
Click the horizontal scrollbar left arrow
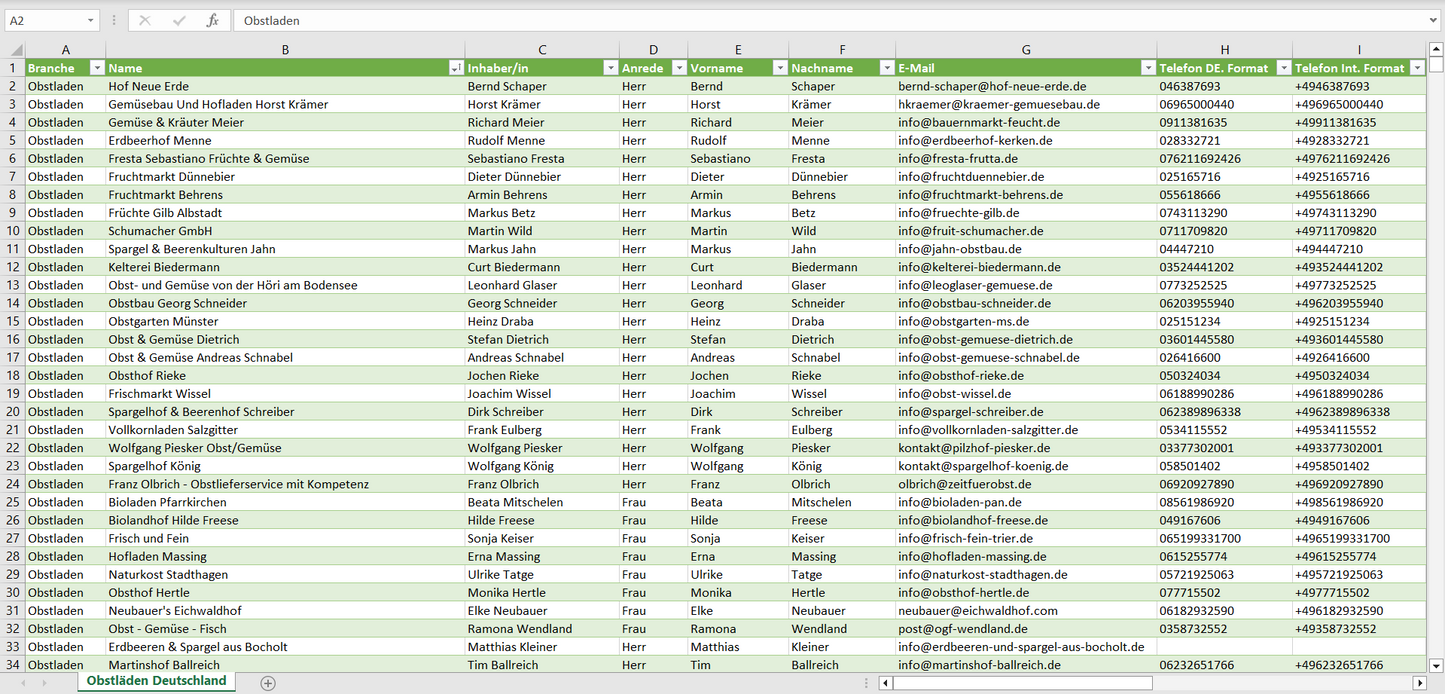tap(886, 683)
